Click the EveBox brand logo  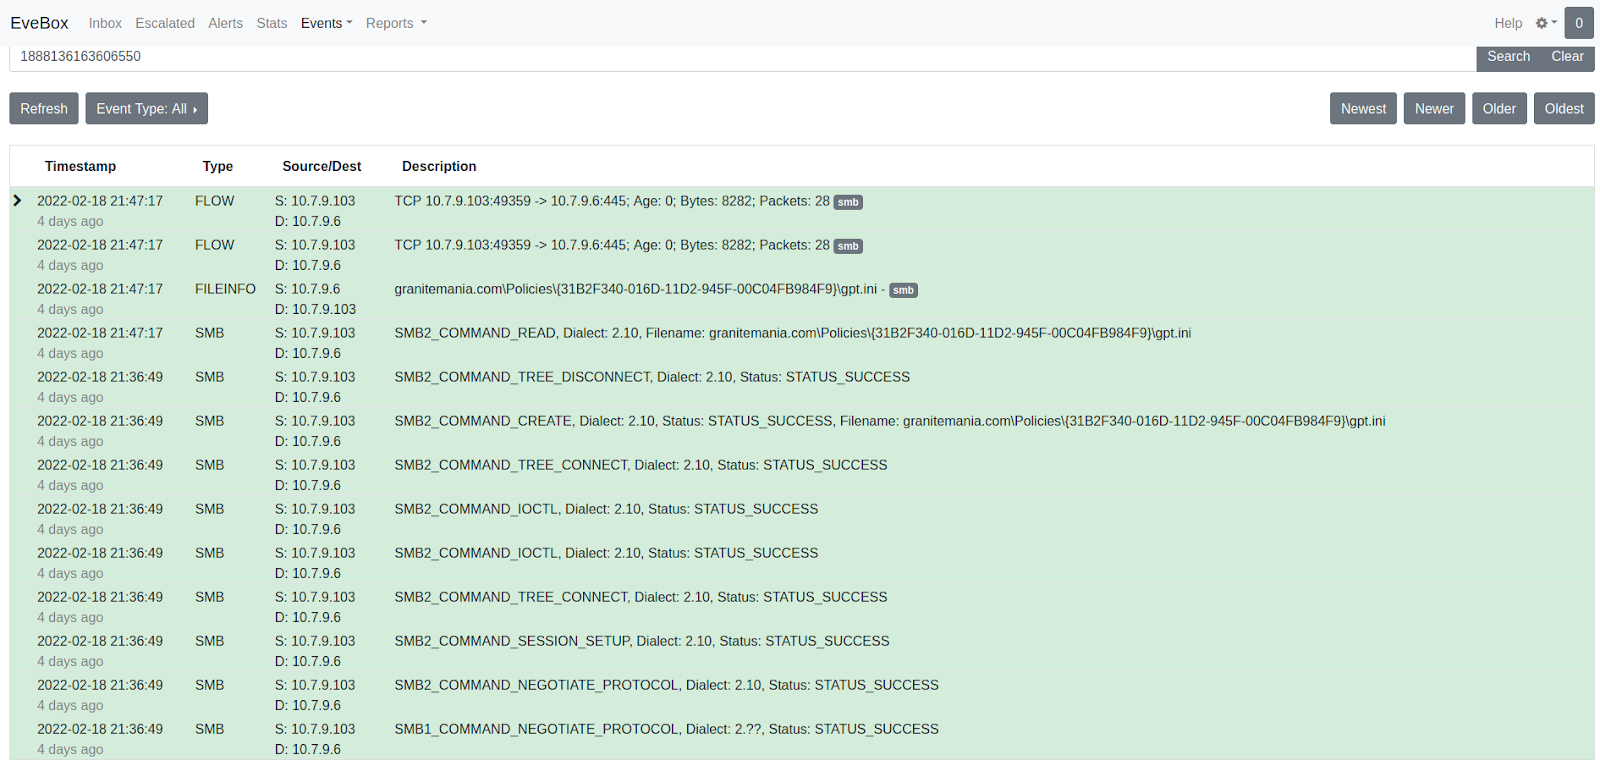pyautogui.click(x=40, y=23)
